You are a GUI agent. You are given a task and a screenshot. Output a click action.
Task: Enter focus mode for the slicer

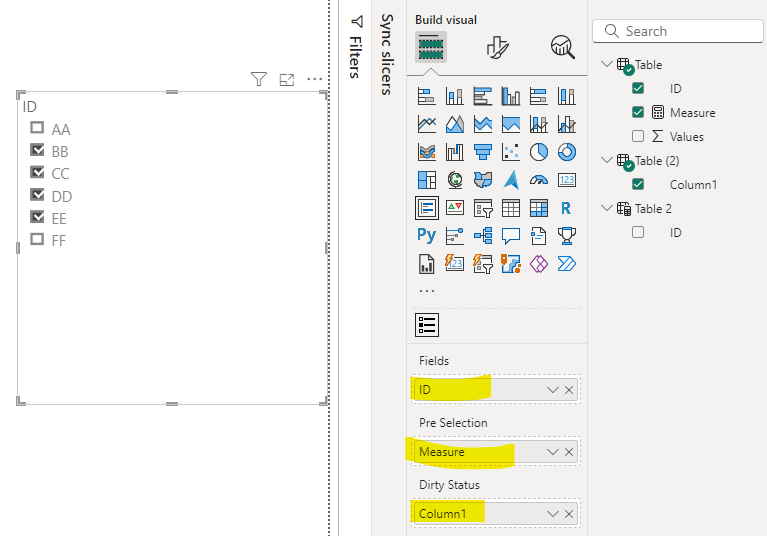(x=287, y=79)
